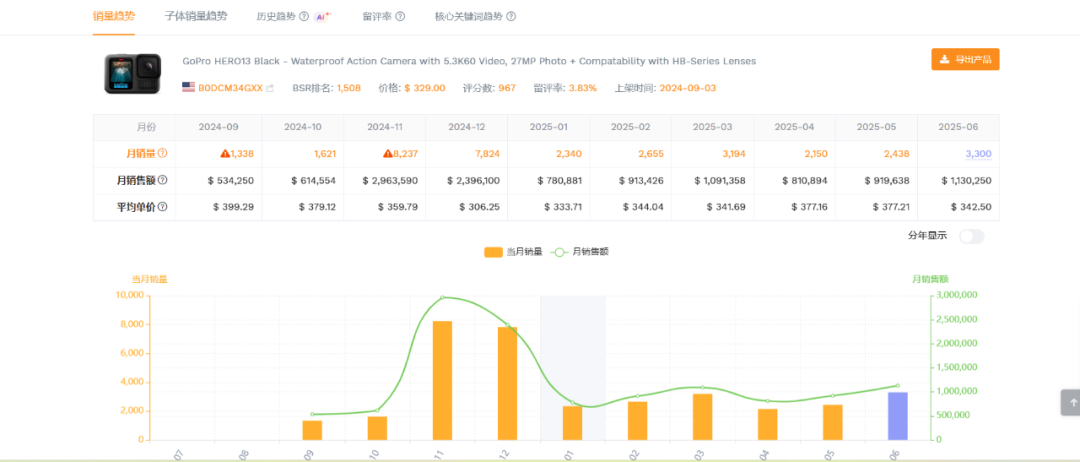The width and height of the screenshot is (1080, 462).
Task: Click the December sales bar in chart
Action: 508,384
